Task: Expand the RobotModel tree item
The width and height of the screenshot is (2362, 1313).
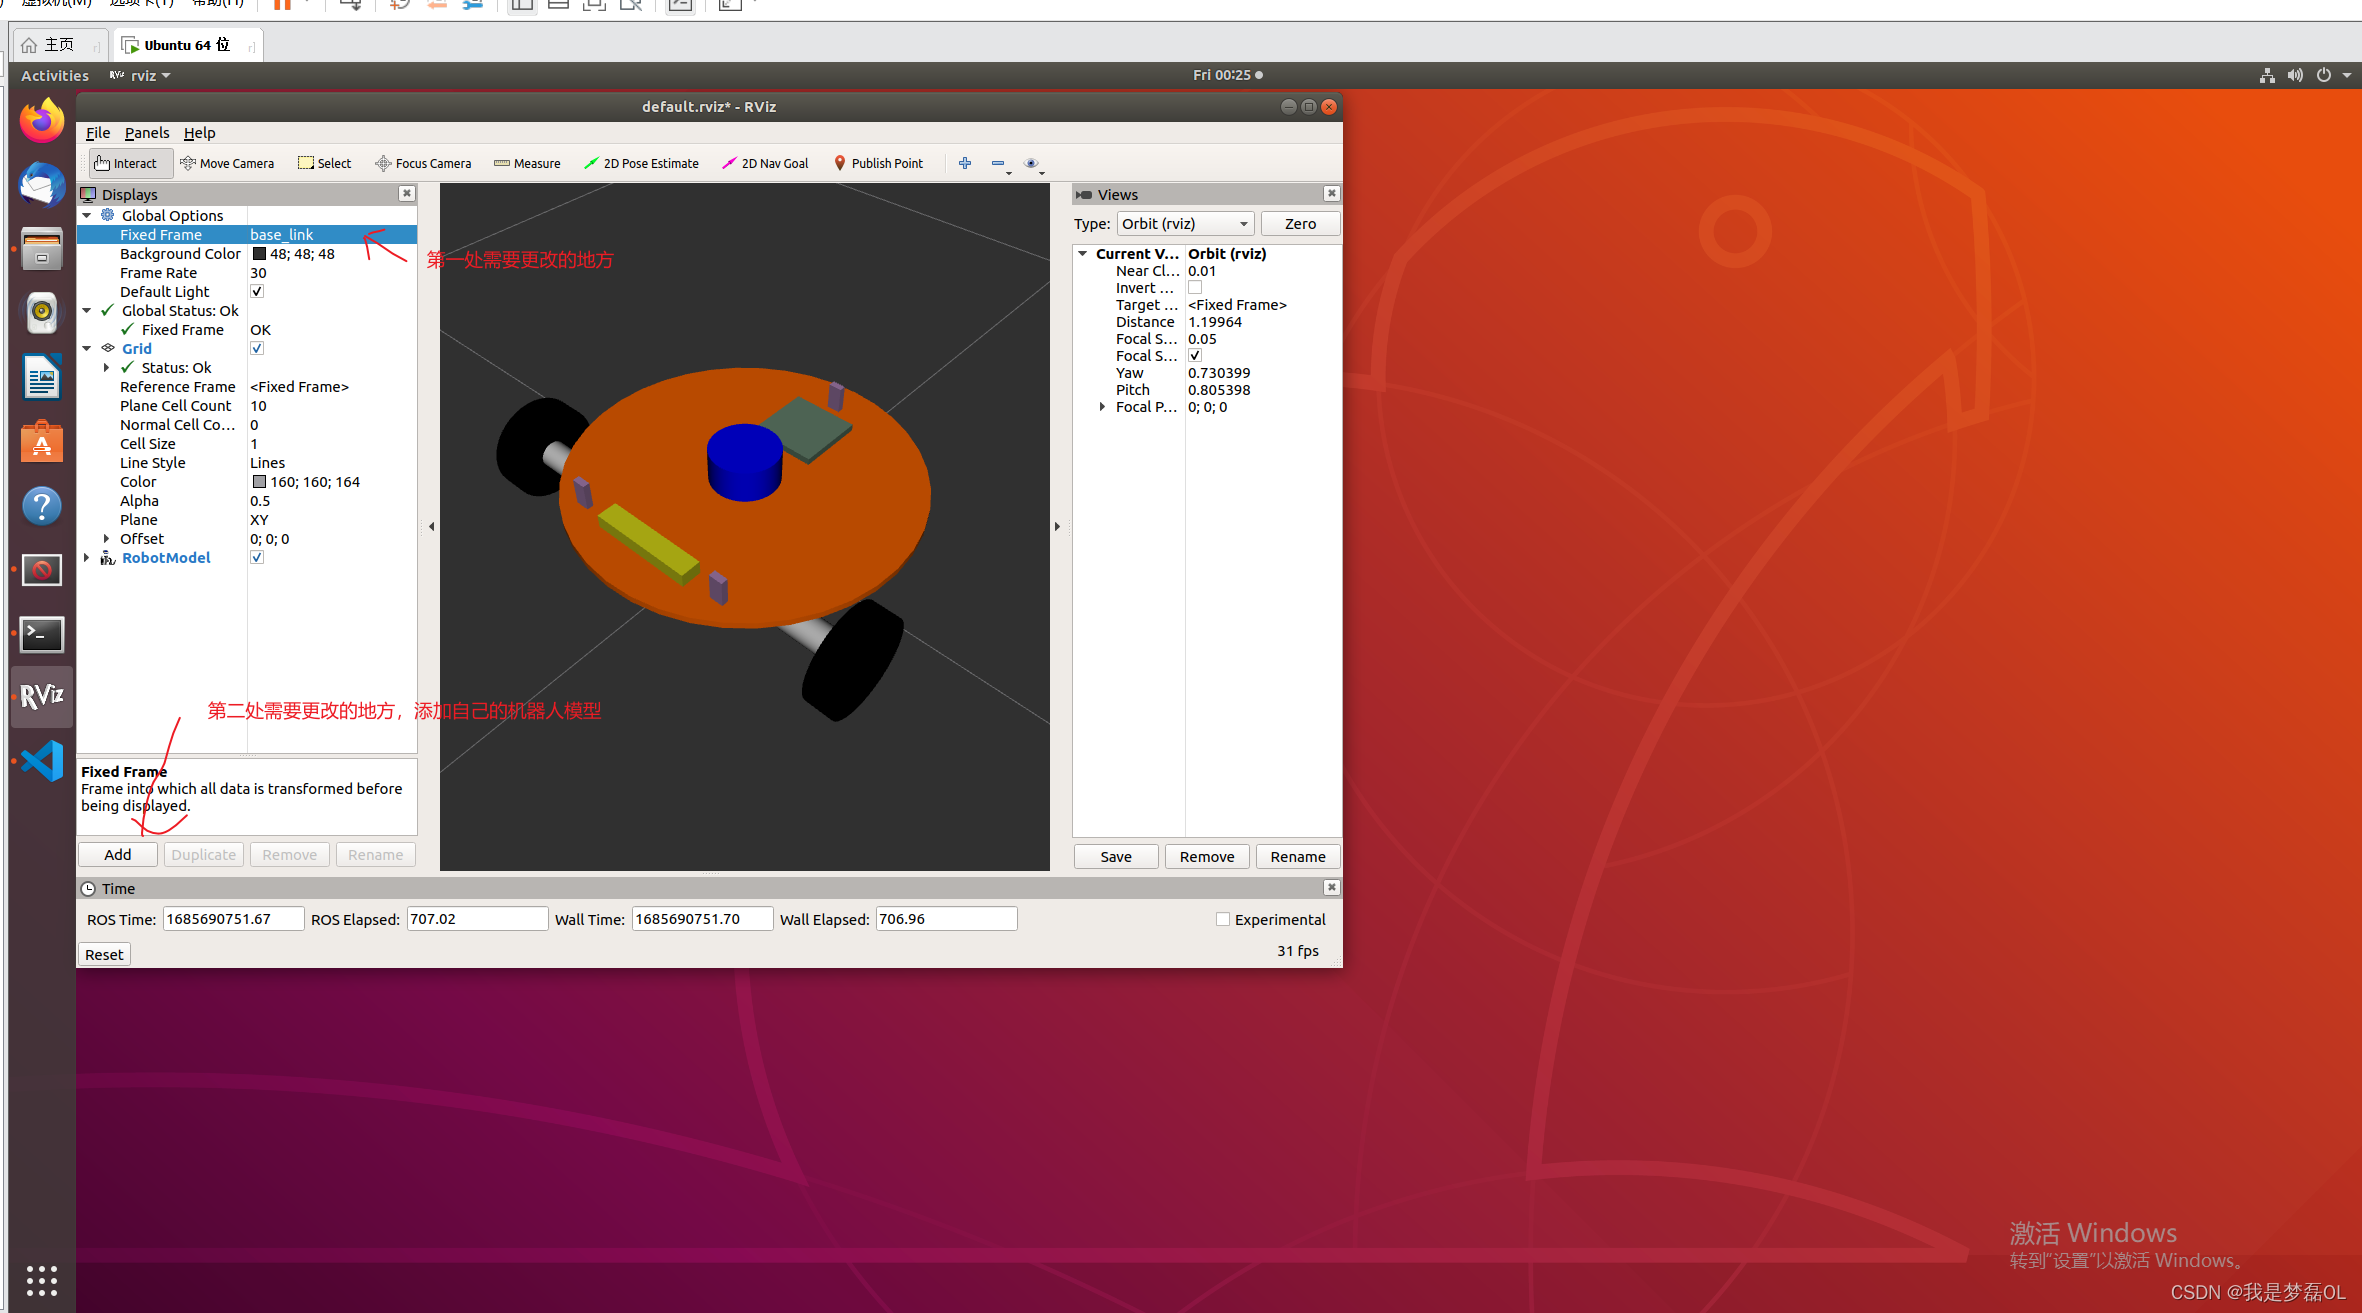Action: (87, 558)
